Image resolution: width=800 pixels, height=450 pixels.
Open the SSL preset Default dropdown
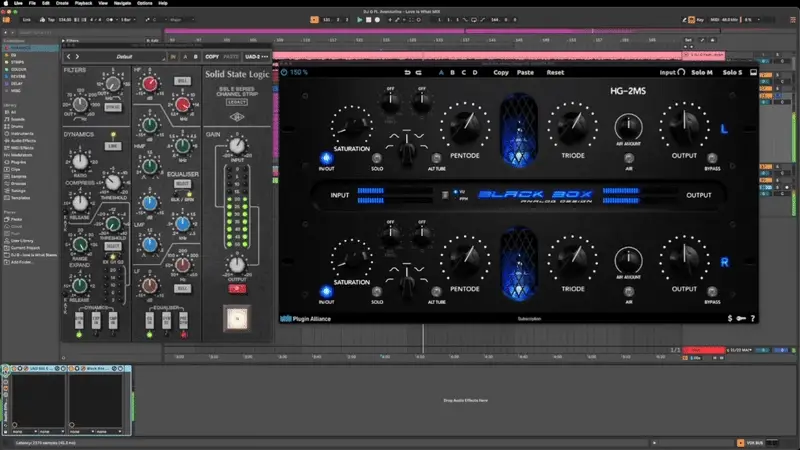(x=124, y=57)
